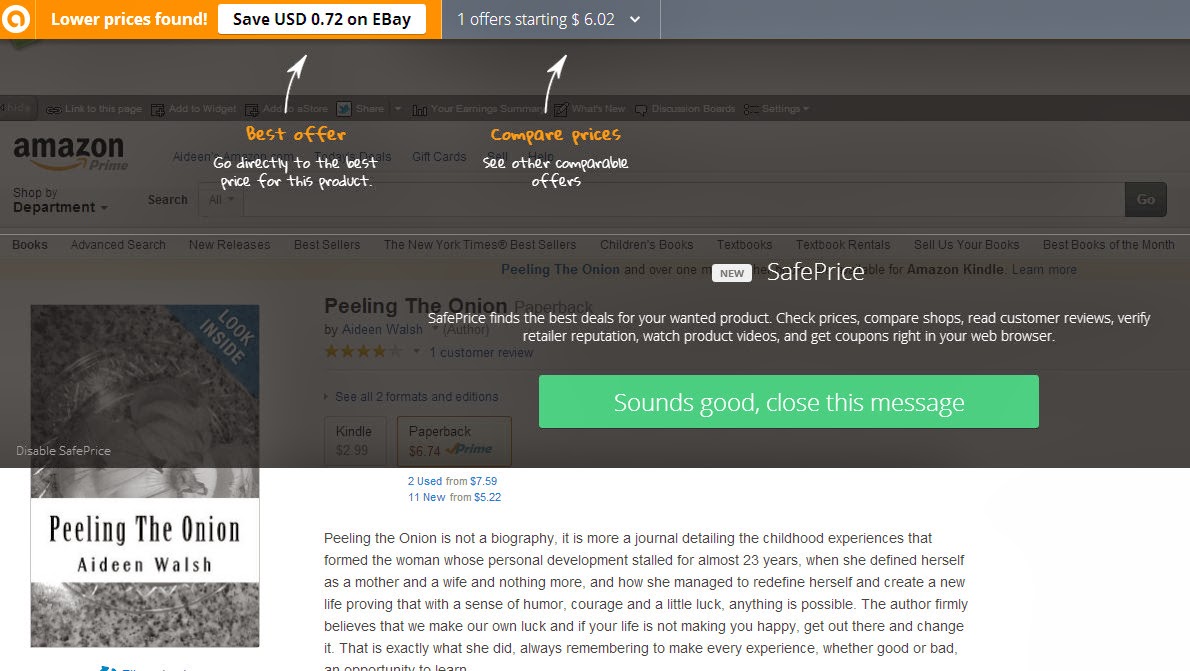This screenshot has width=1190, height=671.
Task: Open Advanced Search tab
Action: click(118, 244)
